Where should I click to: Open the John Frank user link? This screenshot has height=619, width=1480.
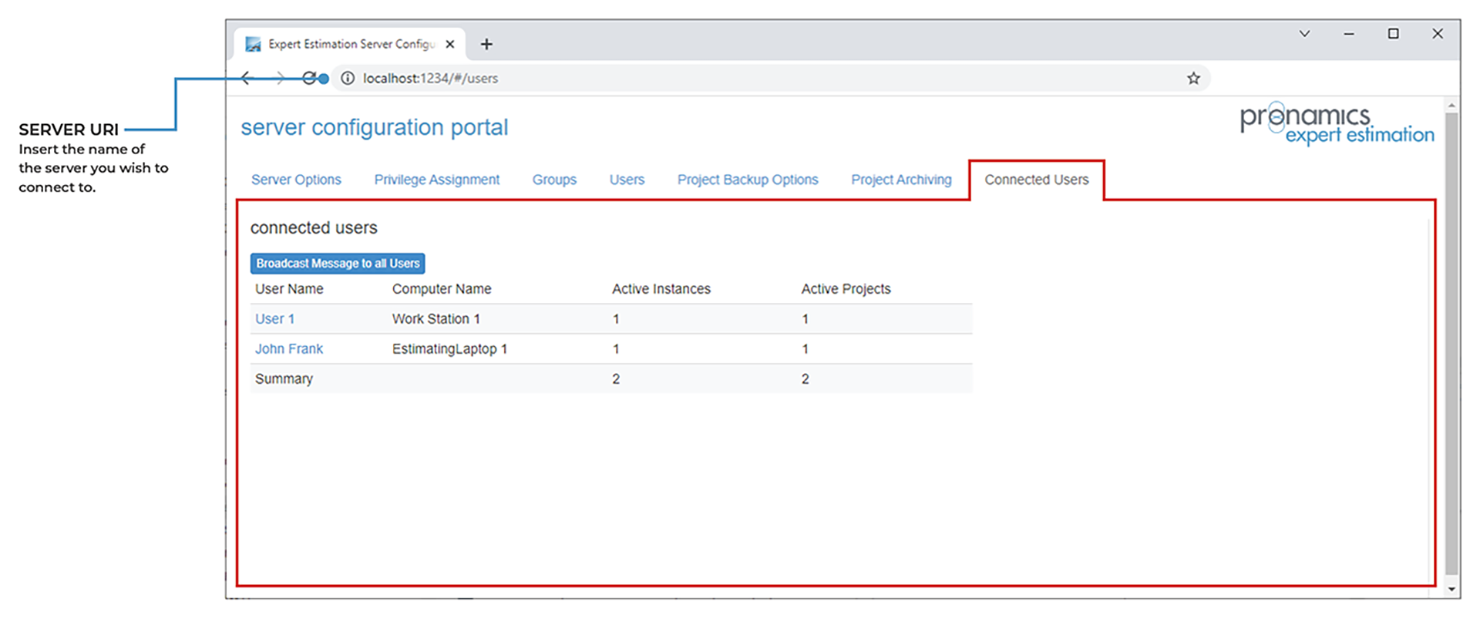click(289, 349)
